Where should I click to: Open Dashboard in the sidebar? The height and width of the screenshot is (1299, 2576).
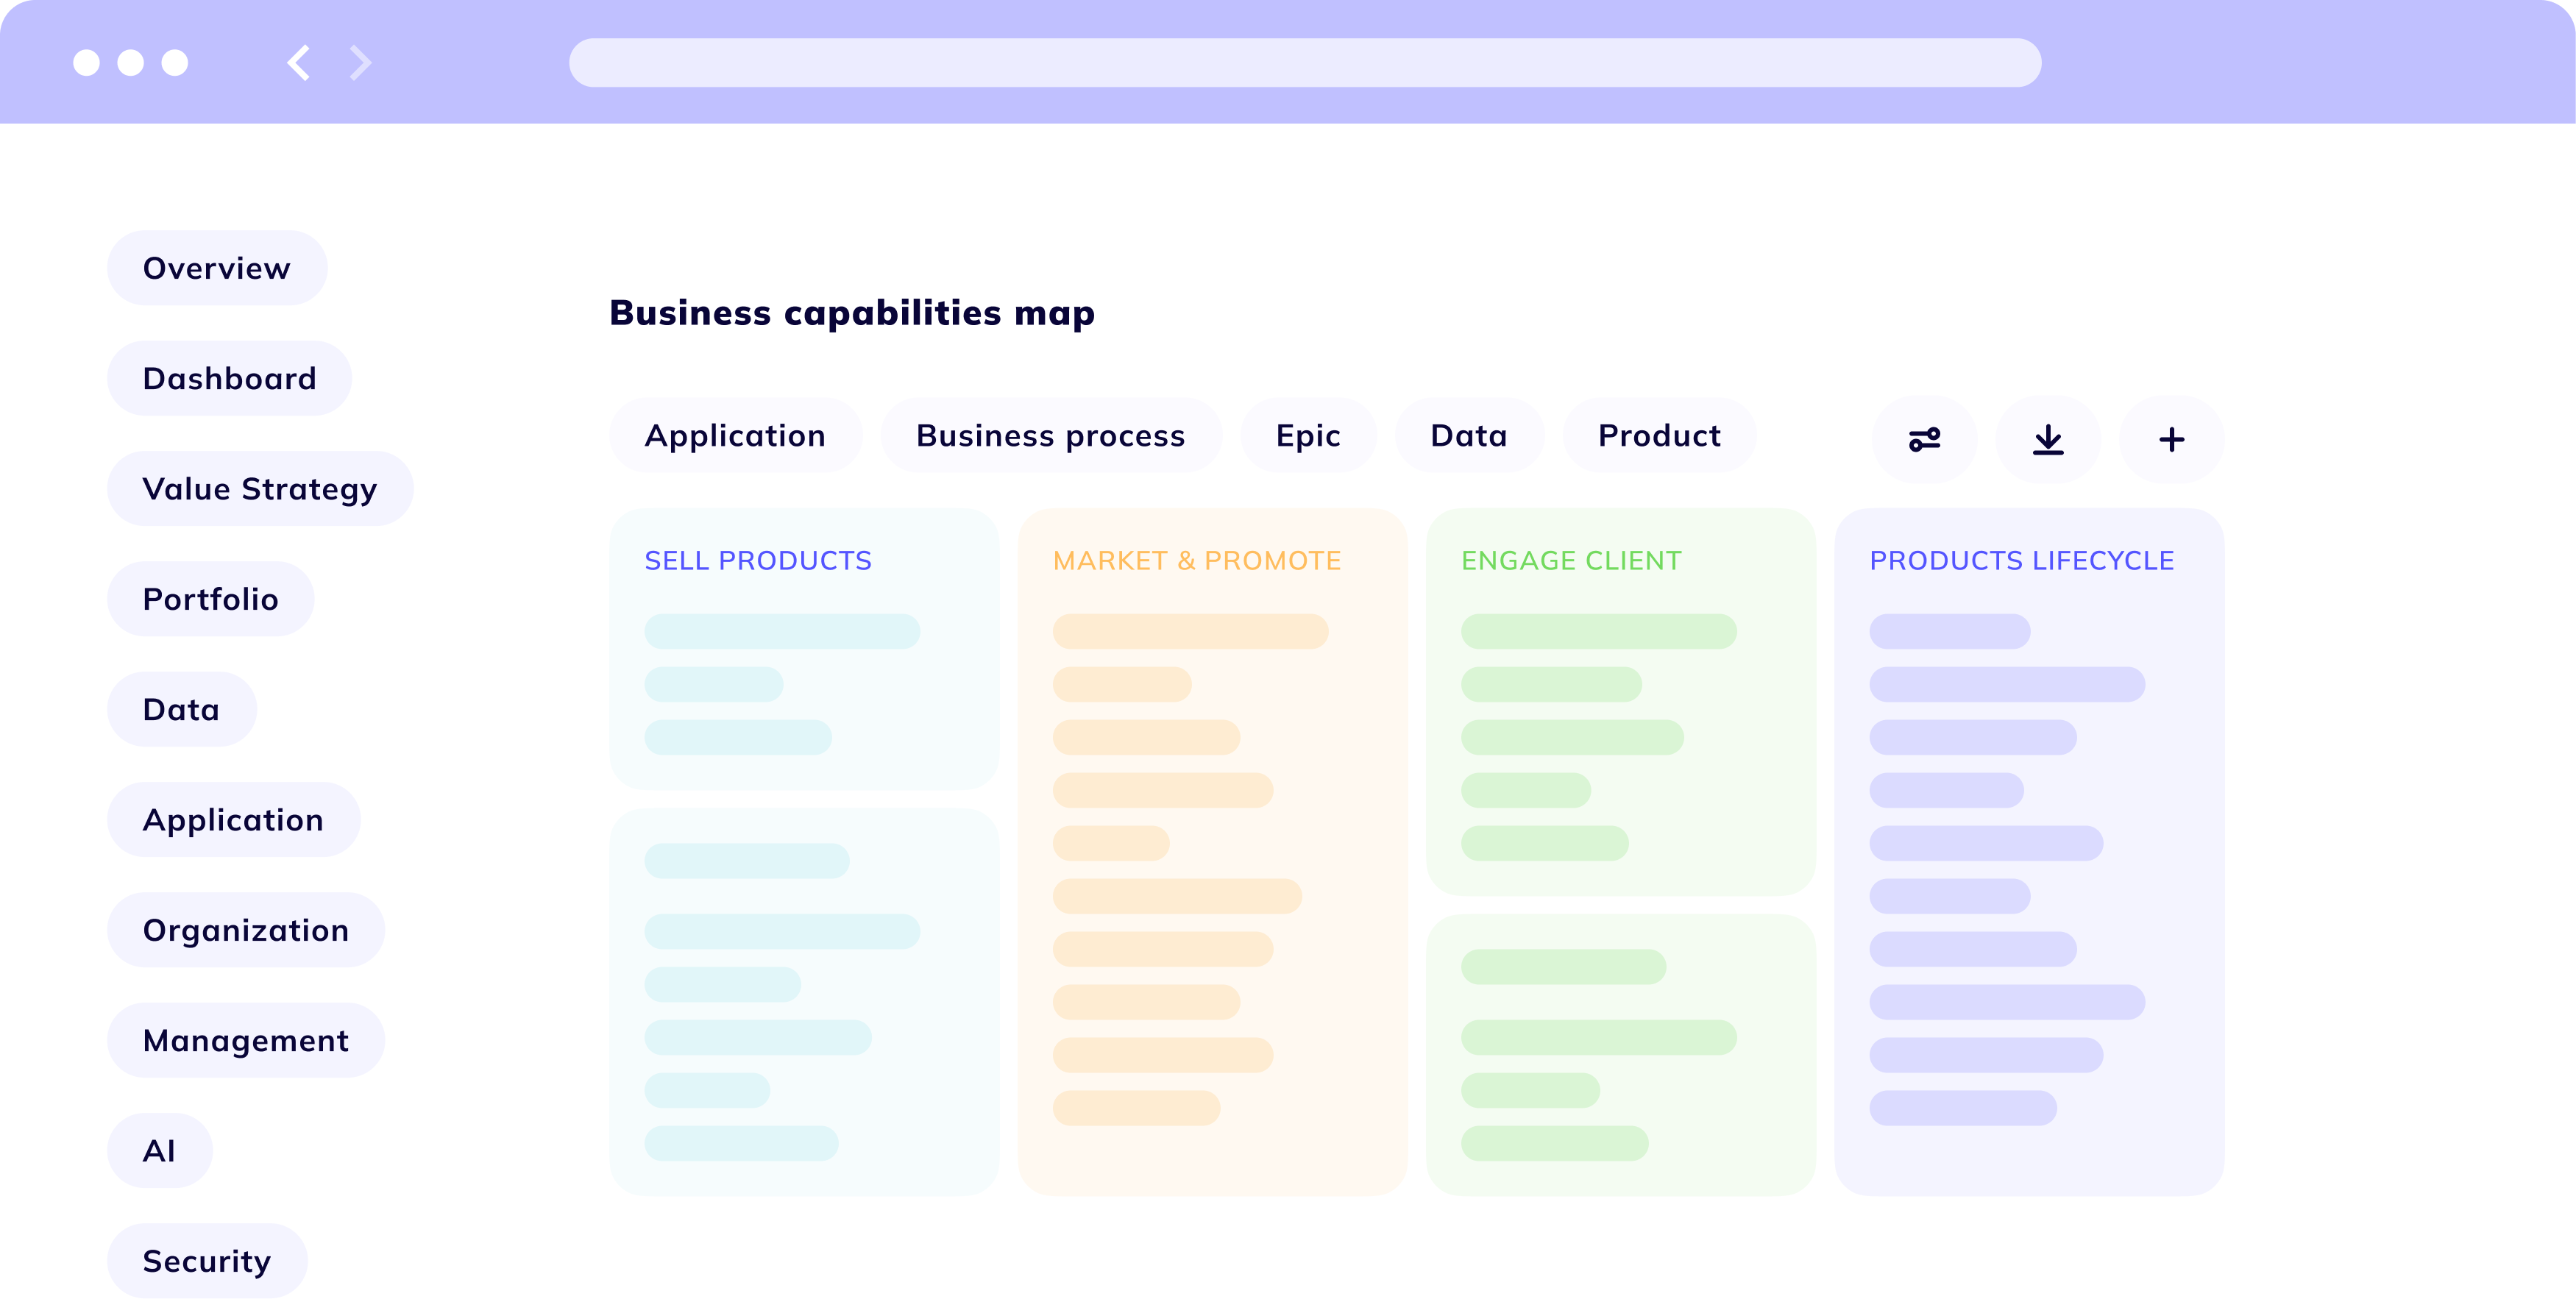coord(229,378)
